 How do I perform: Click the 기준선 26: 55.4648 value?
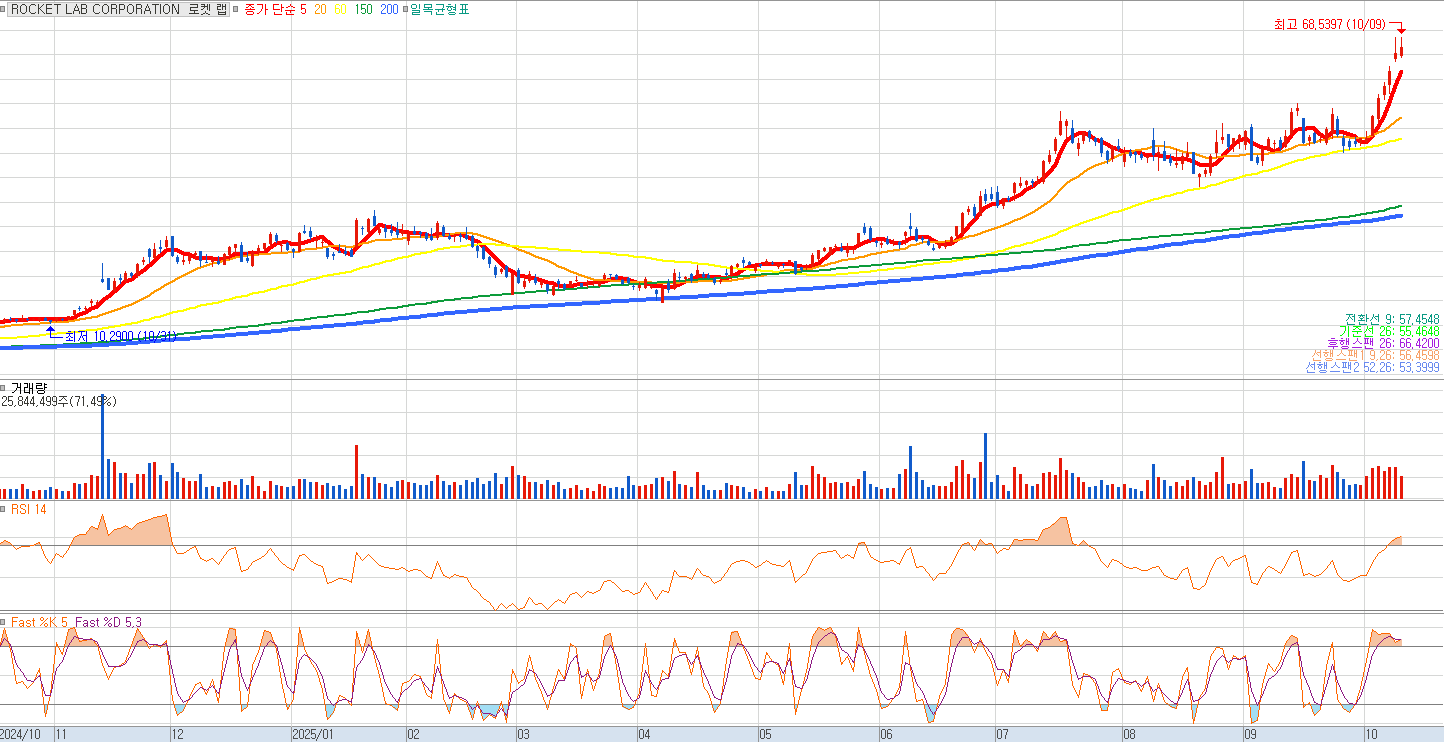1390,331
